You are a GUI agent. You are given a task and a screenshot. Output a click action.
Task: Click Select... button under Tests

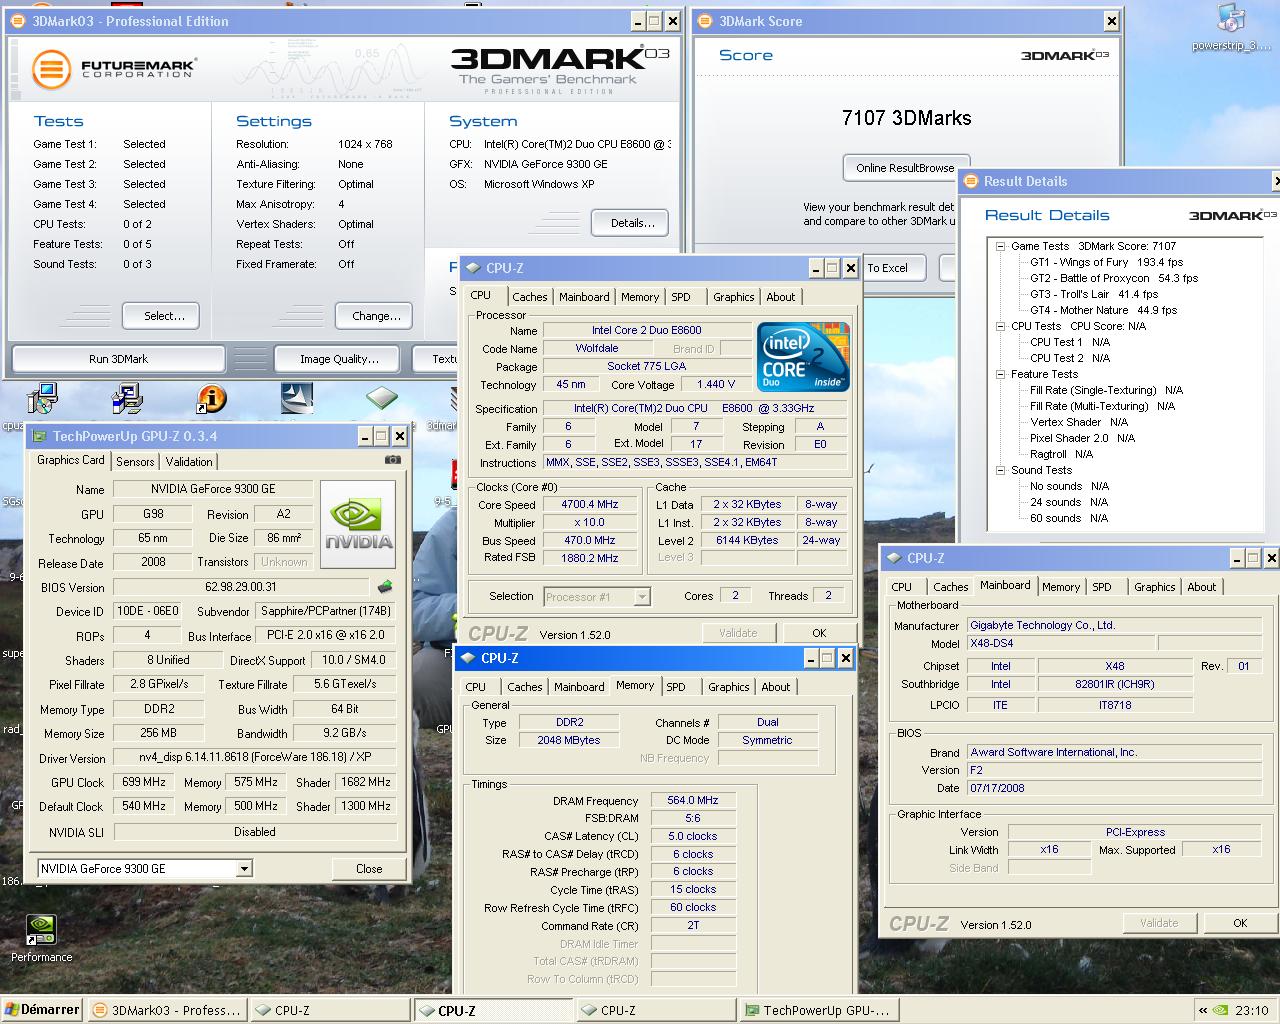(160, 316)
